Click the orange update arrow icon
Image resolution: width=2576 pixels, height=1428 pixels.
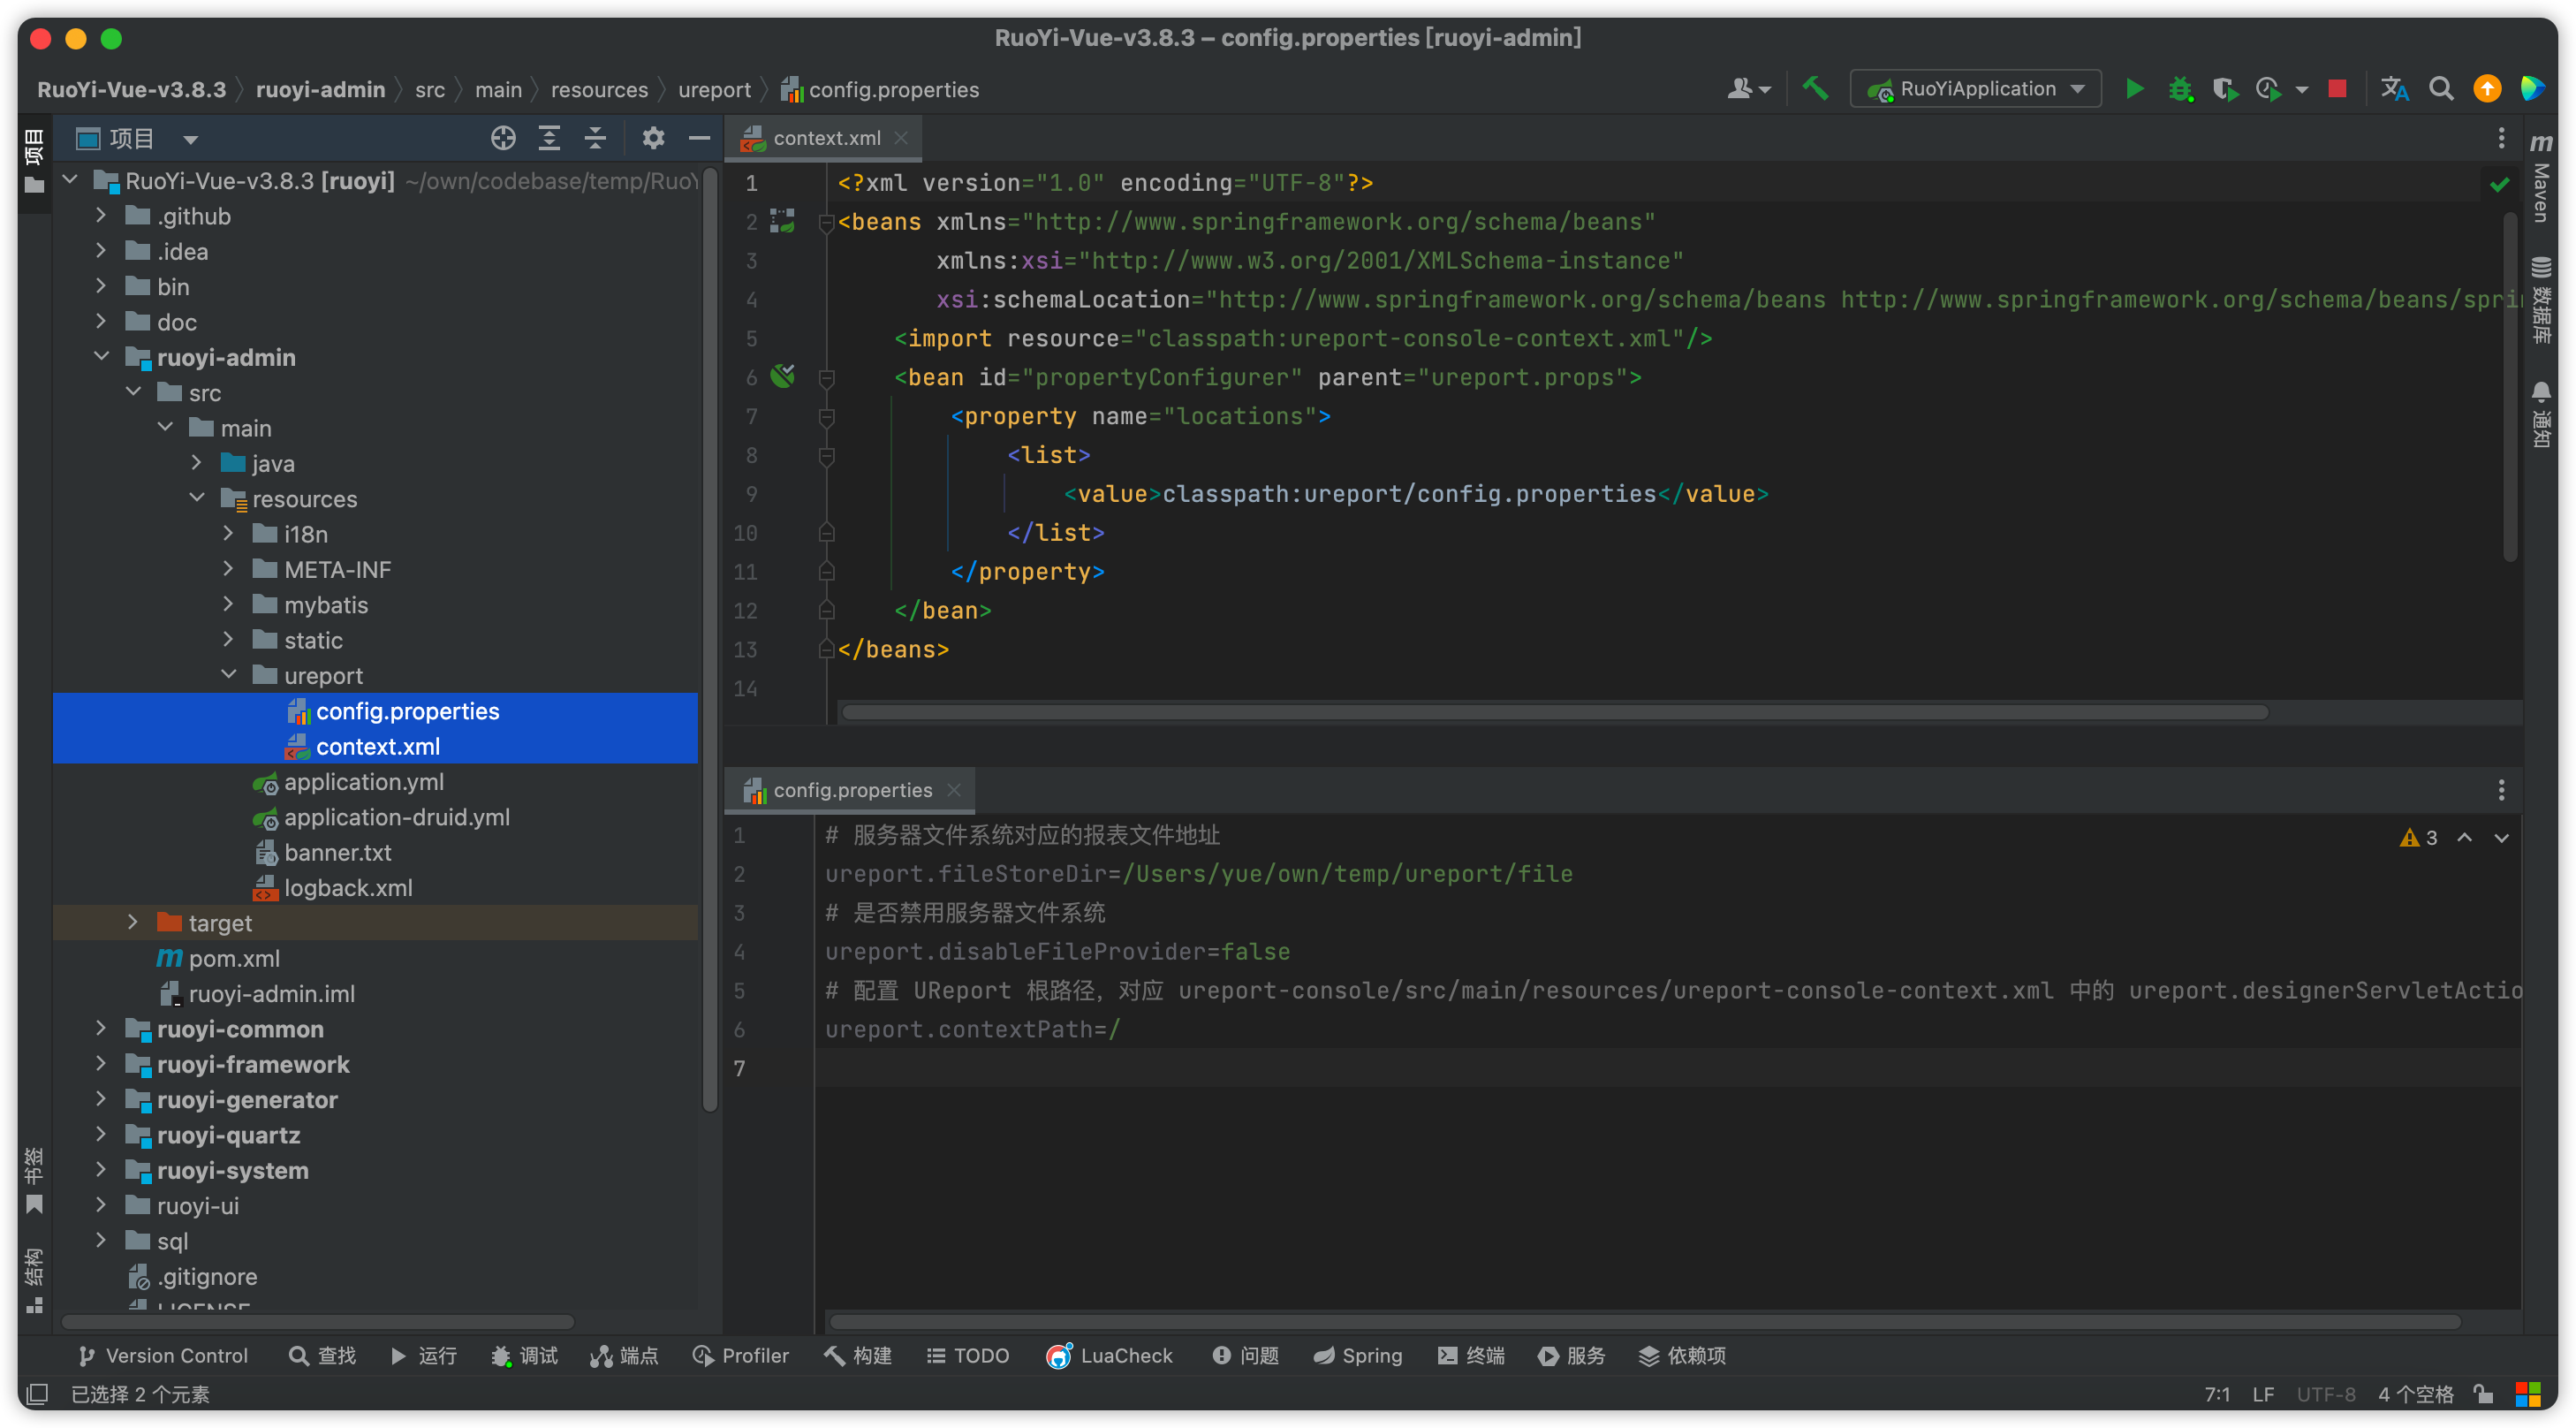tap(2487, 89)
